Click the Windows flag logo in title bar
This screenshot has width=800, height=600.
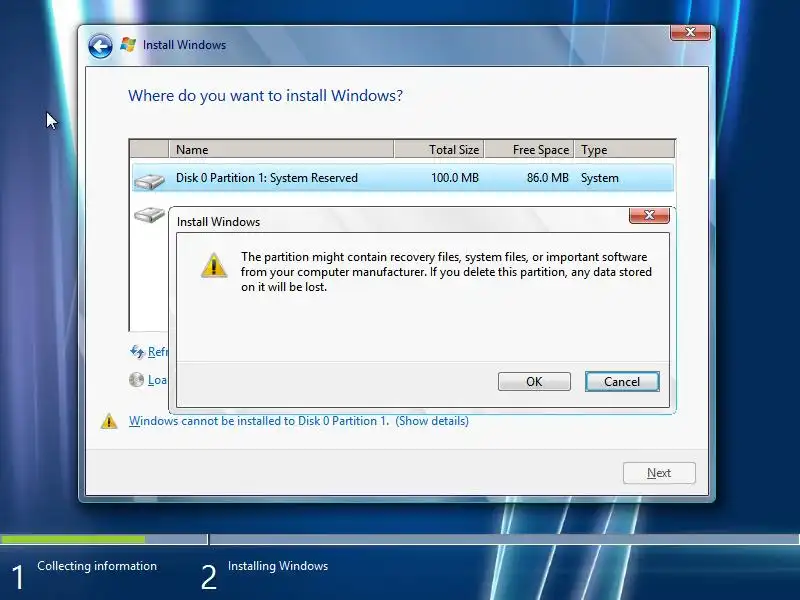[x=128, y=45]
